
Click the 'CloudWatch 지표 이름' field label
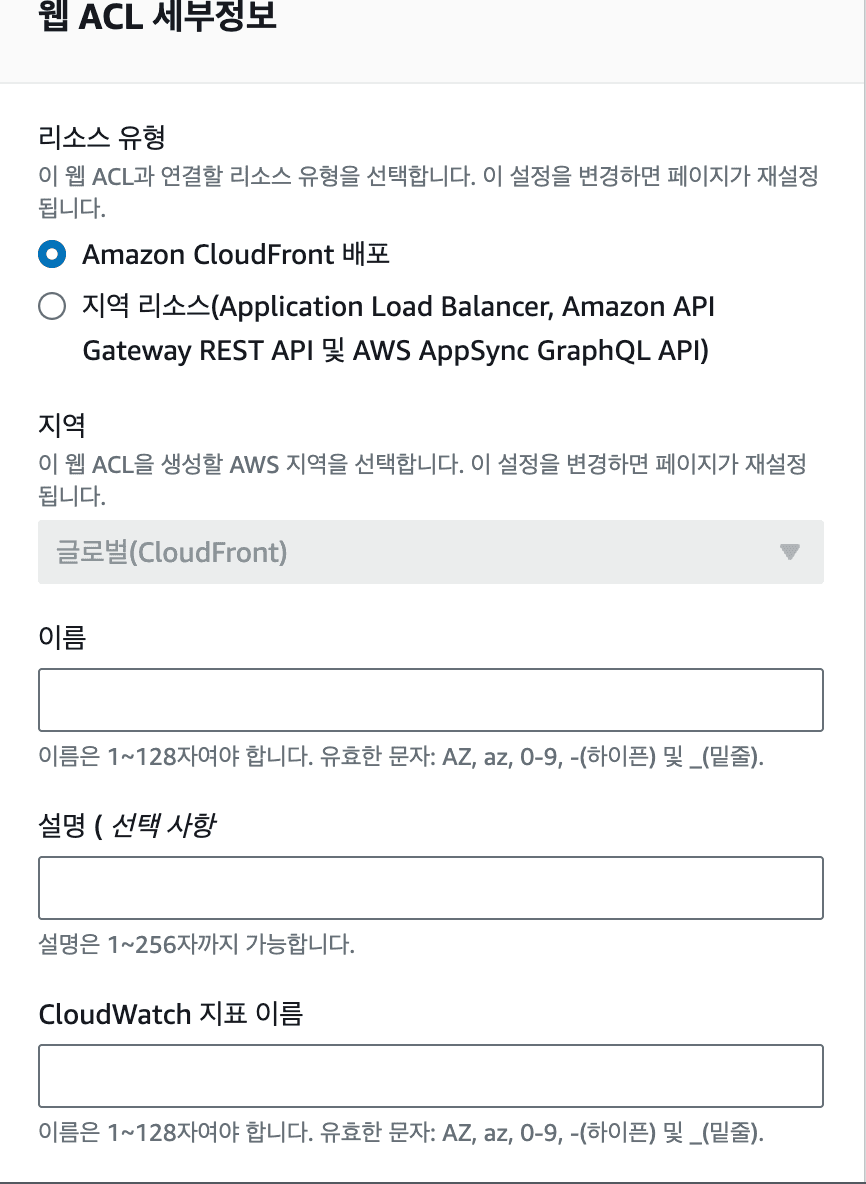point(171,1013)
